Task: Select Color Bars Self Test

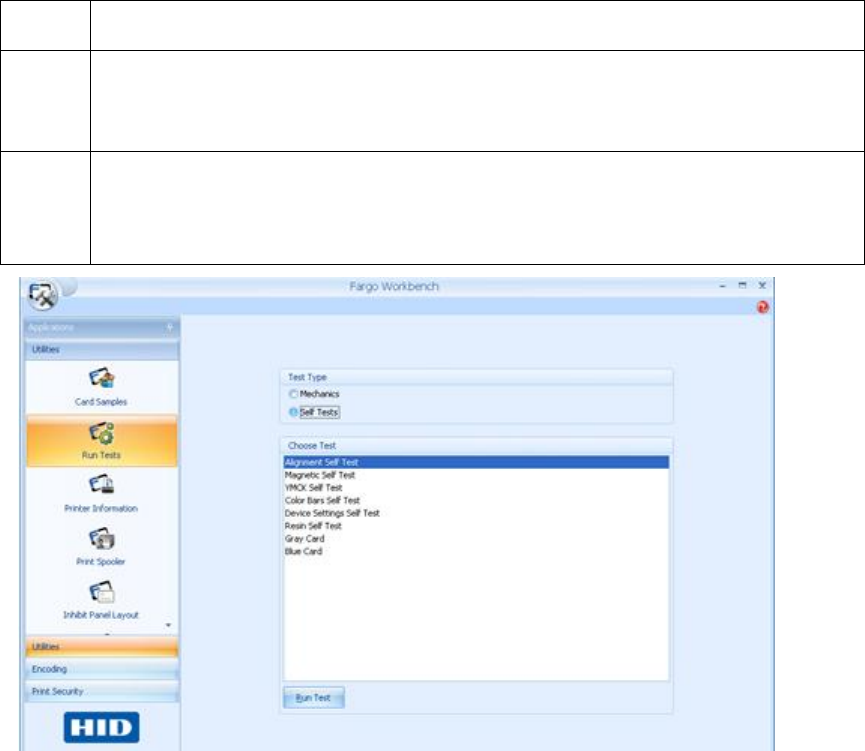Action: pyautogui.click(x=476, y=500)
